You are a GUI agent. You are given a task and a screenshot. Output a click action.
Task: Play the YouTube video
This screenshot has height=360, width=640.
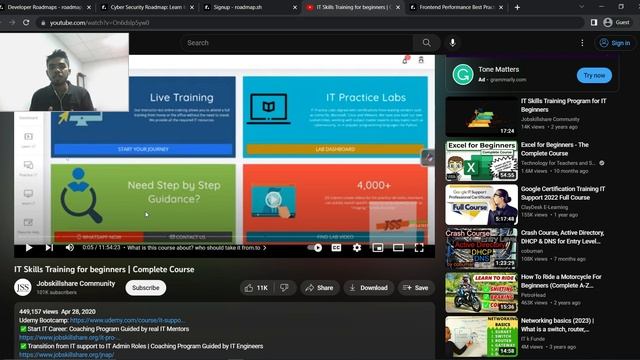pos(29,248)
